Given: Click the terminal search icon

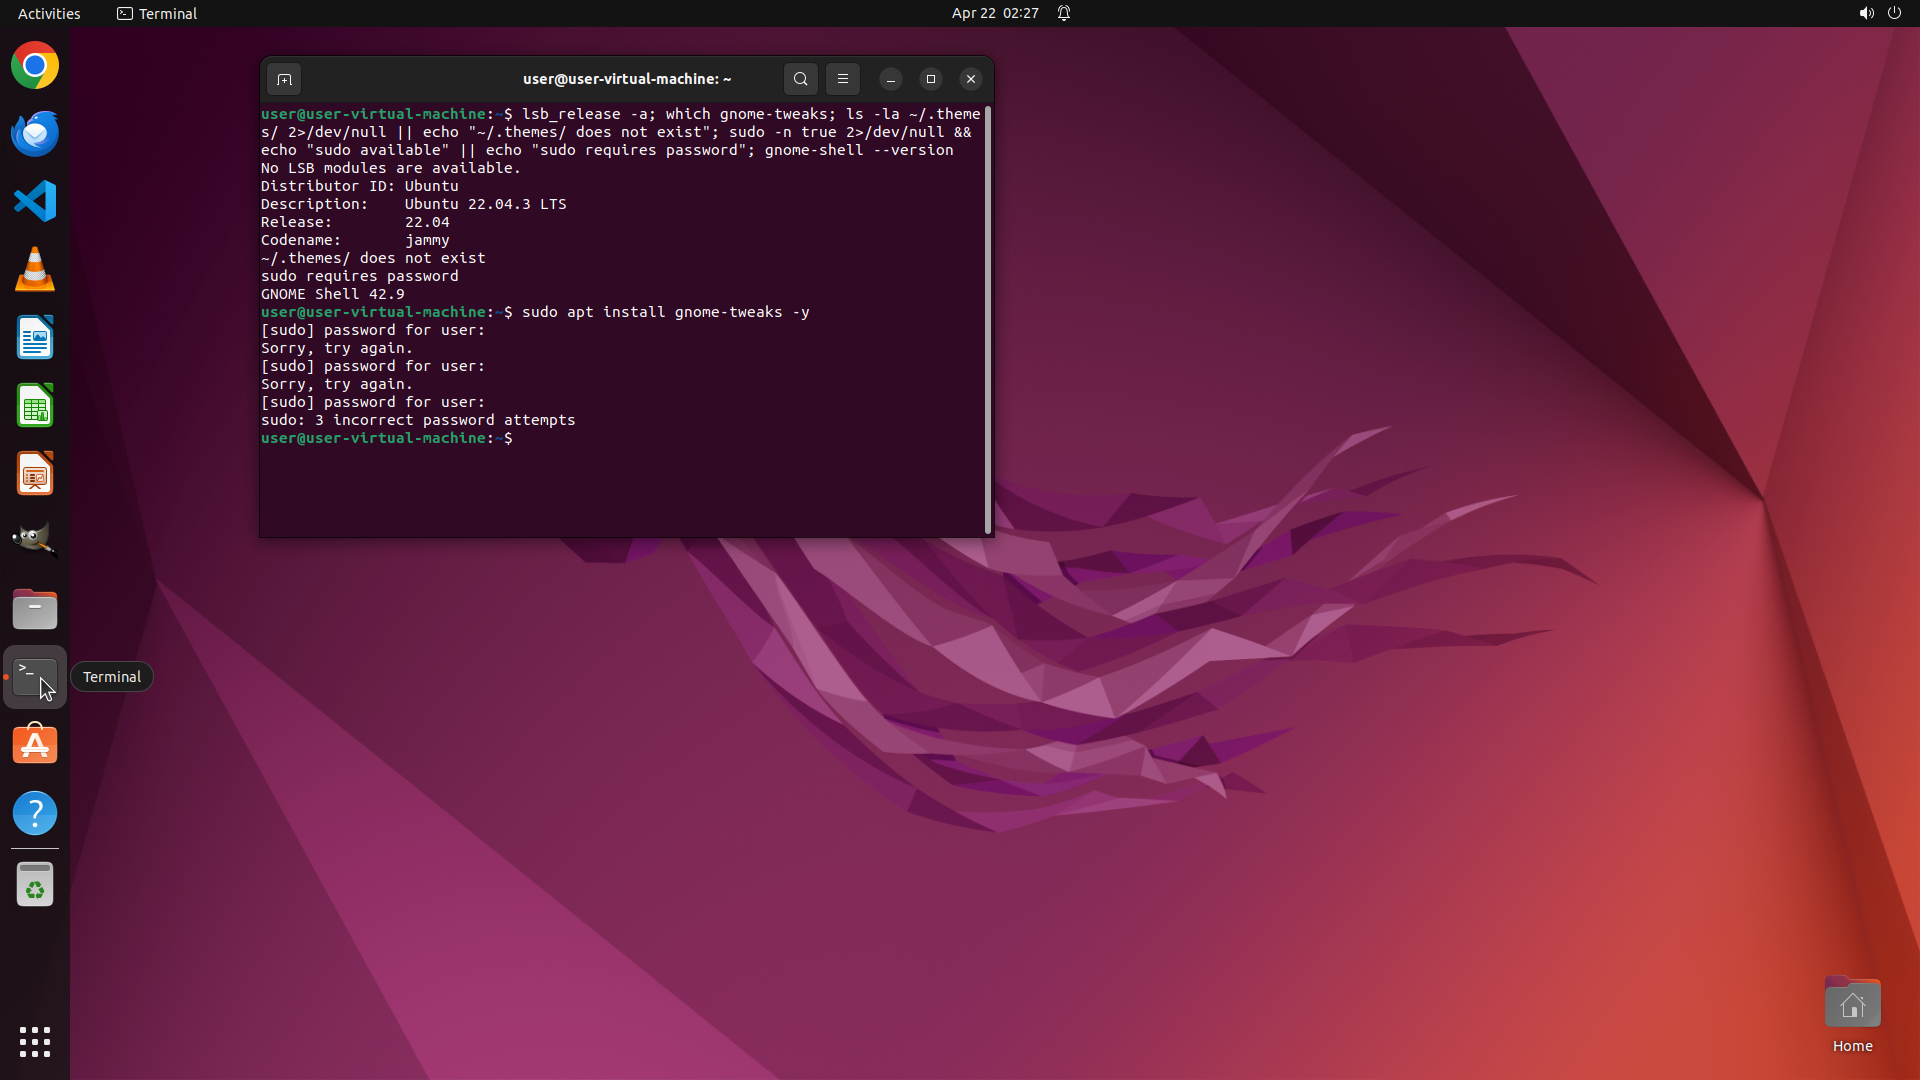Looking at the screenshot, I should [800, 79].
